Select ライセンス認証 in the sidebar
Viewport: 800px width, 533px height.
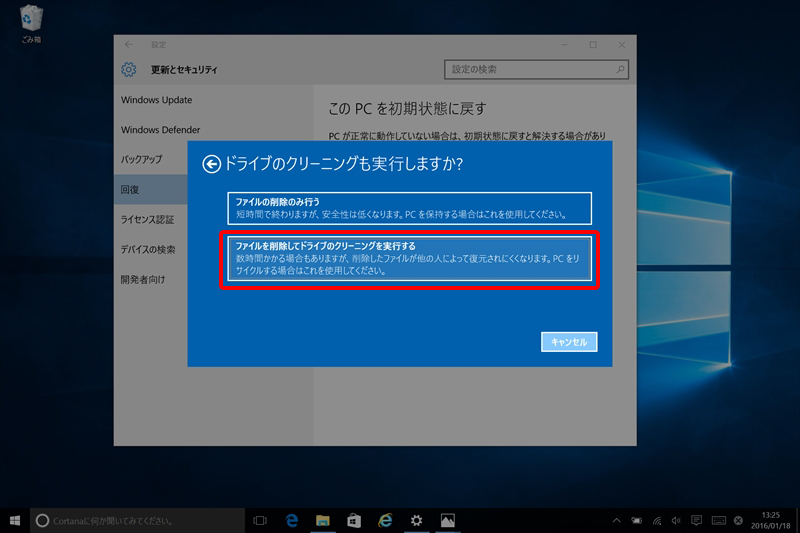click(147, 220)
